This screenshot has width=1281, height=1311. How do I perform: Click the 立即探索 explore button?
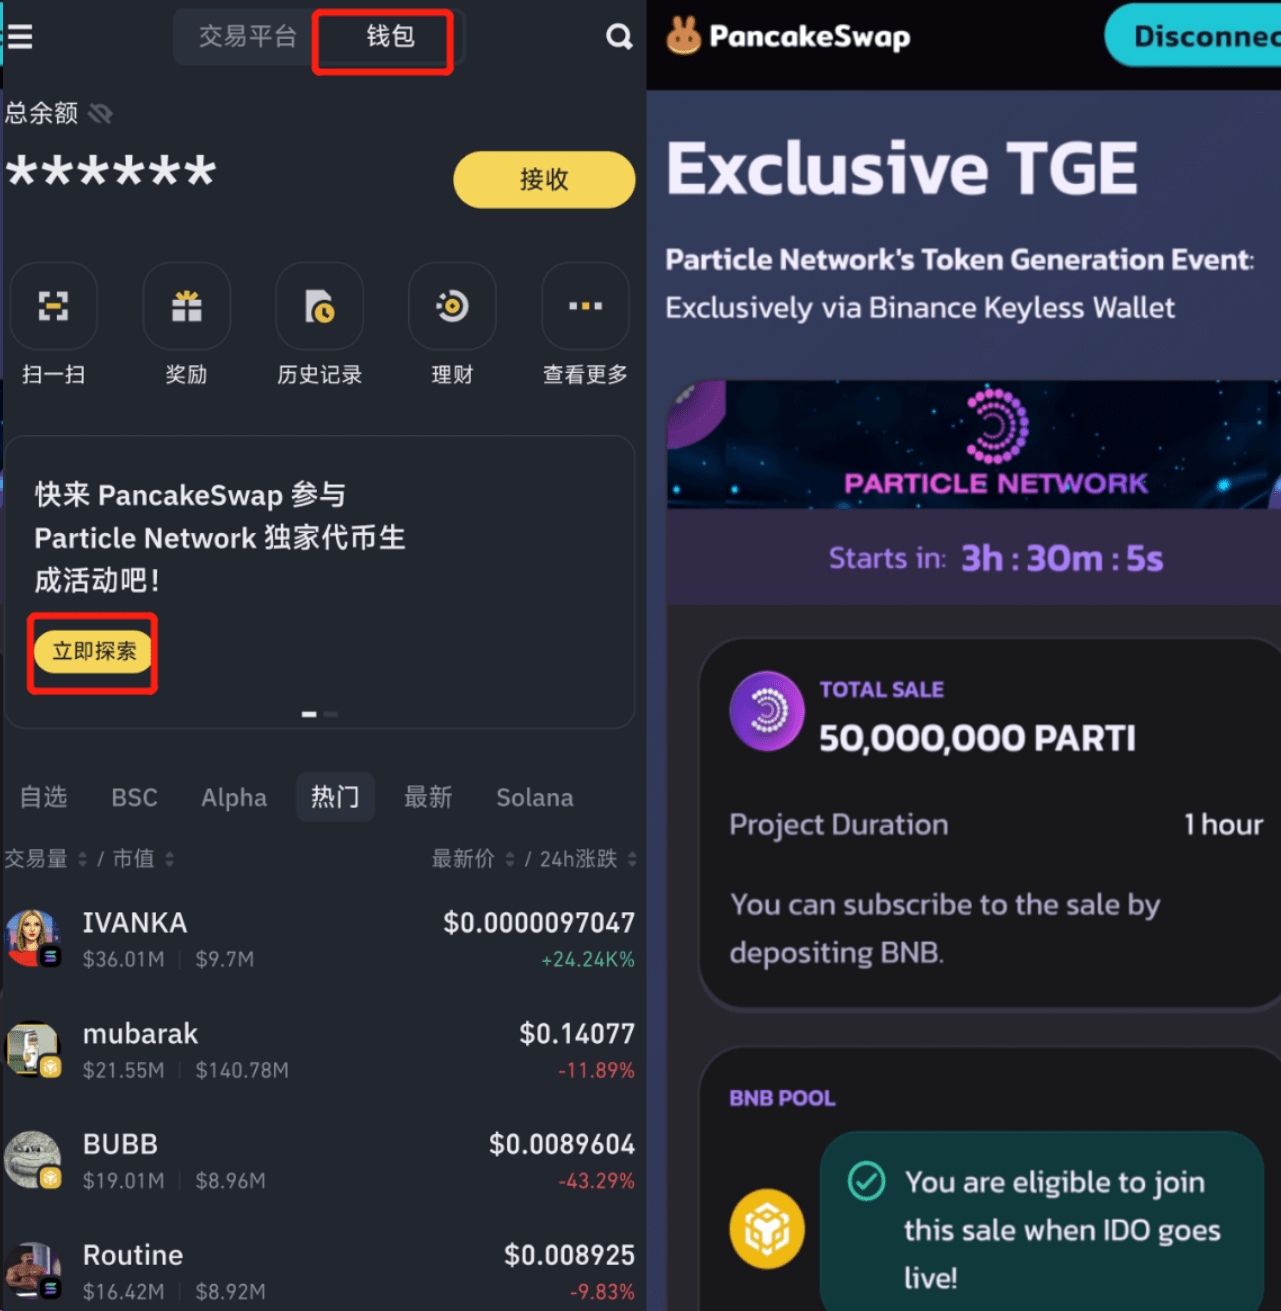coord(94,652)
